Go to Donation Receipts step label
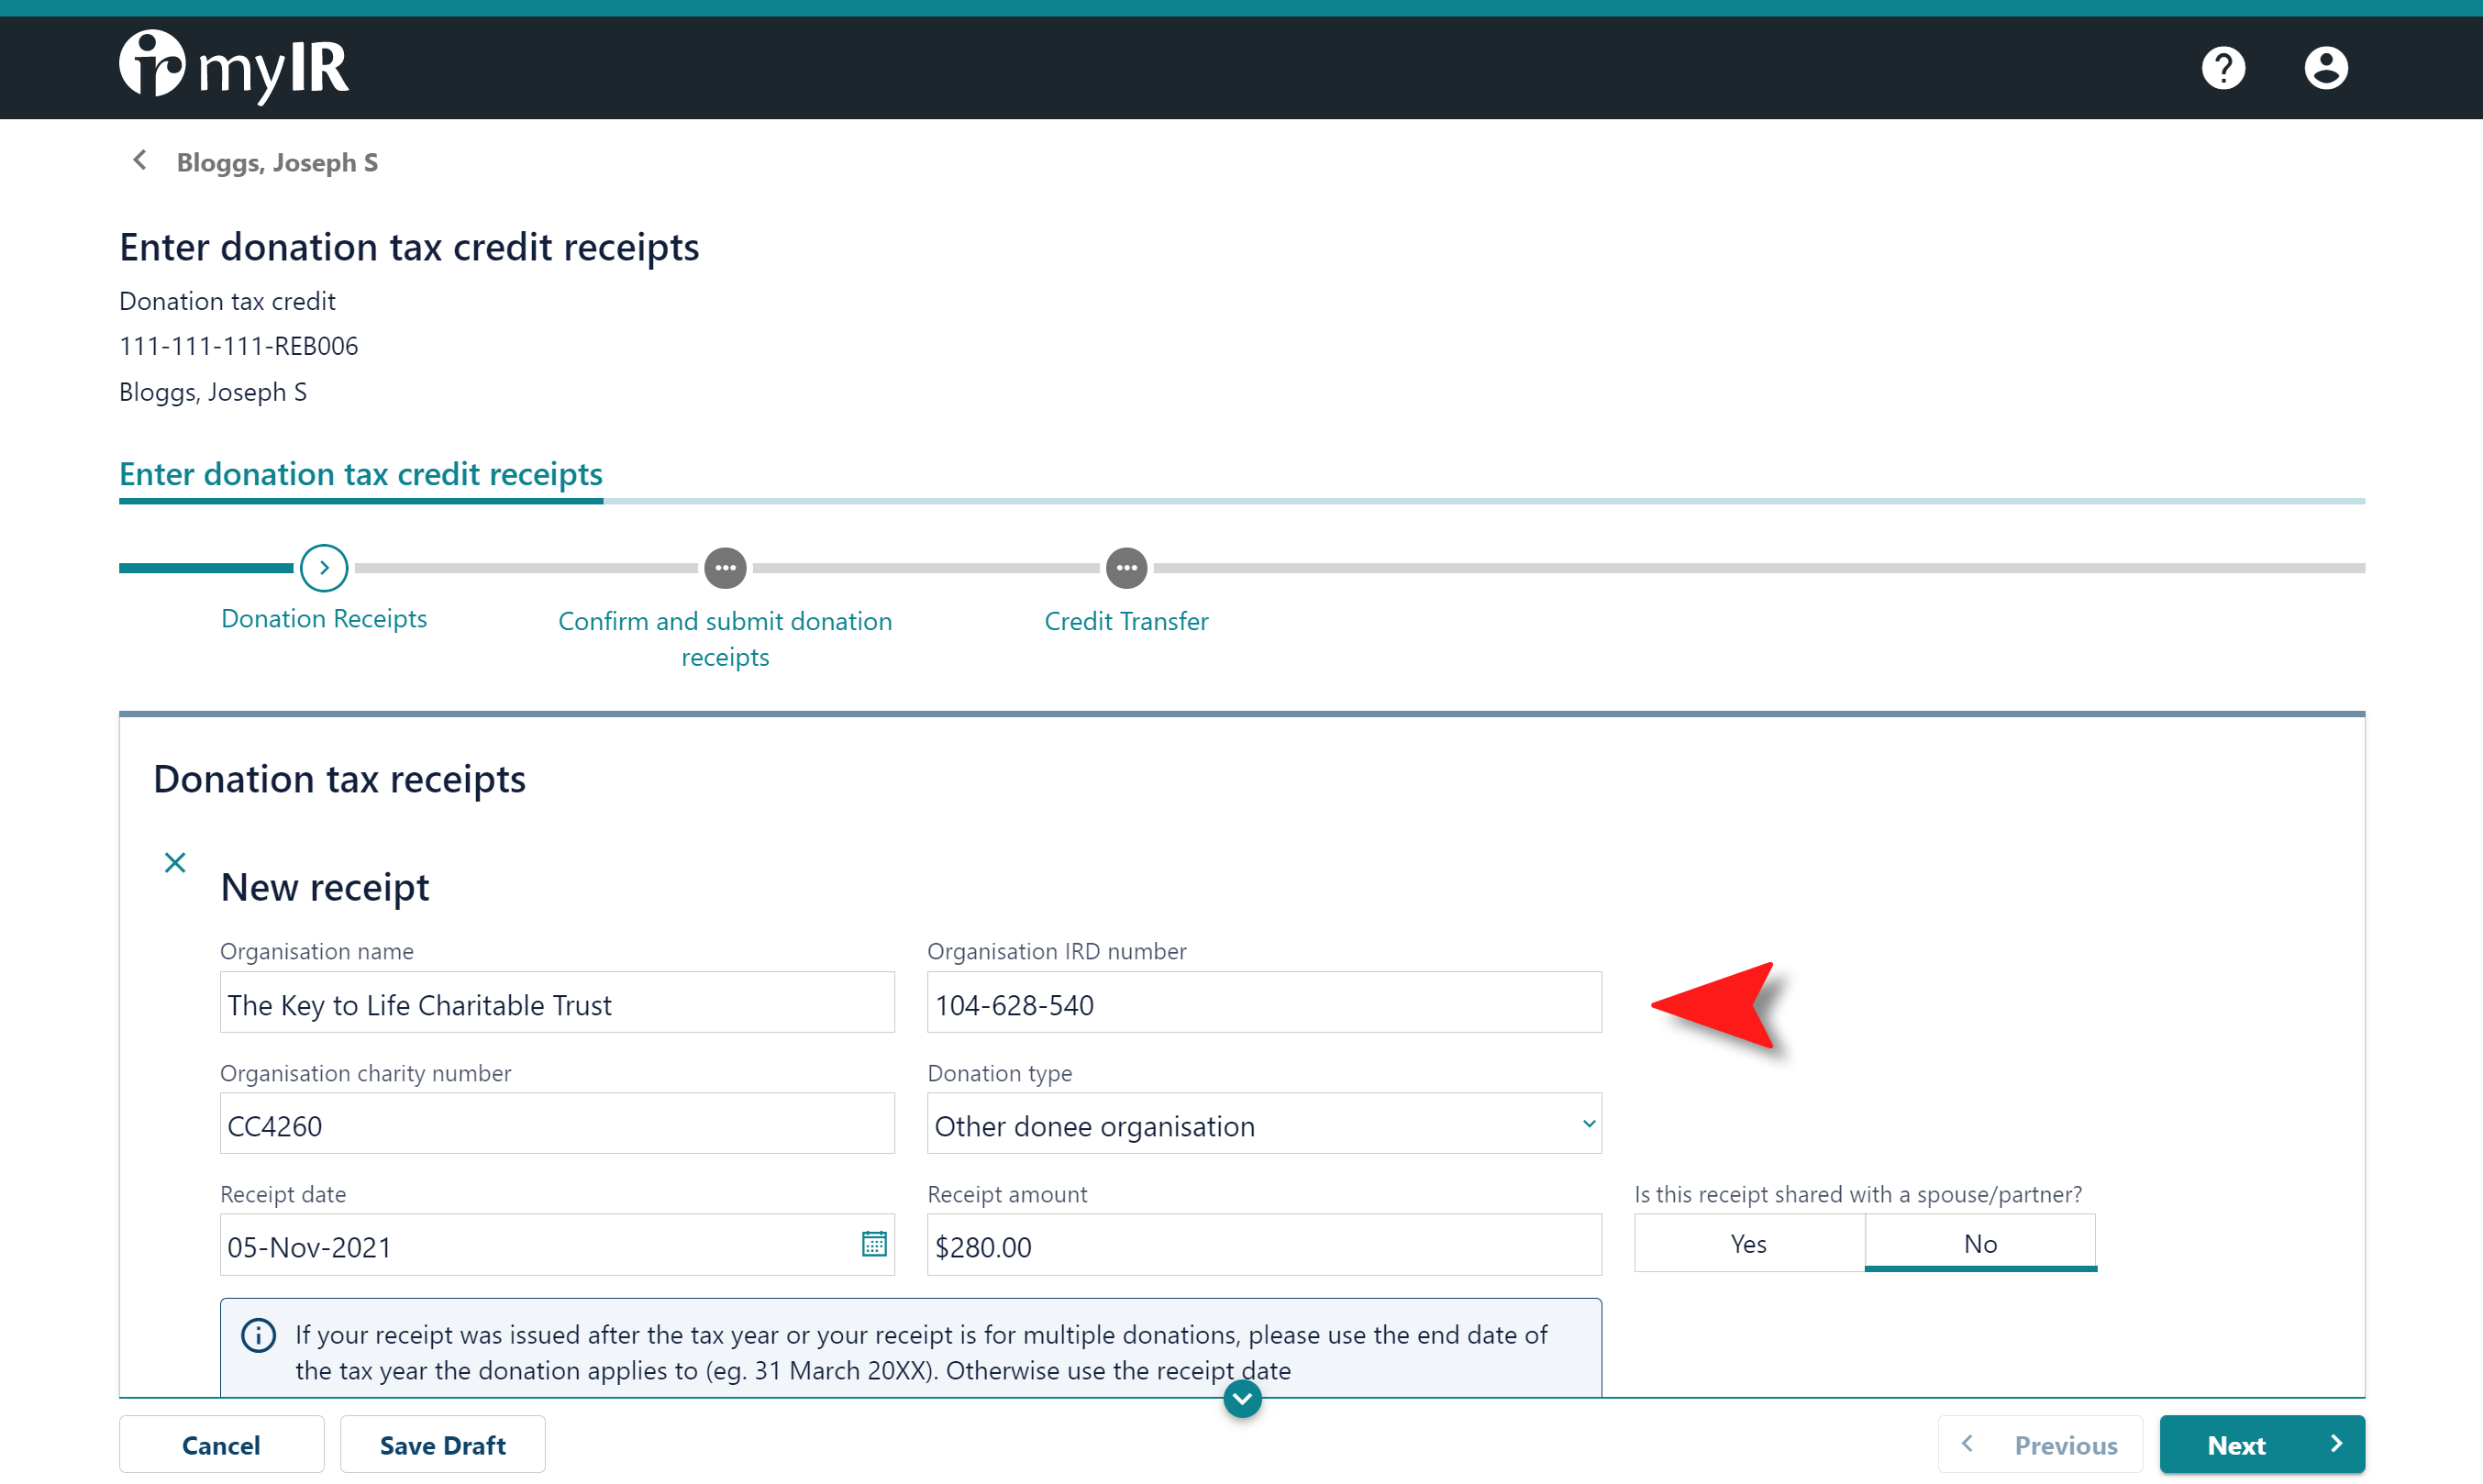The width and height of the screenshot is (2483, 1484). [324, 618]
